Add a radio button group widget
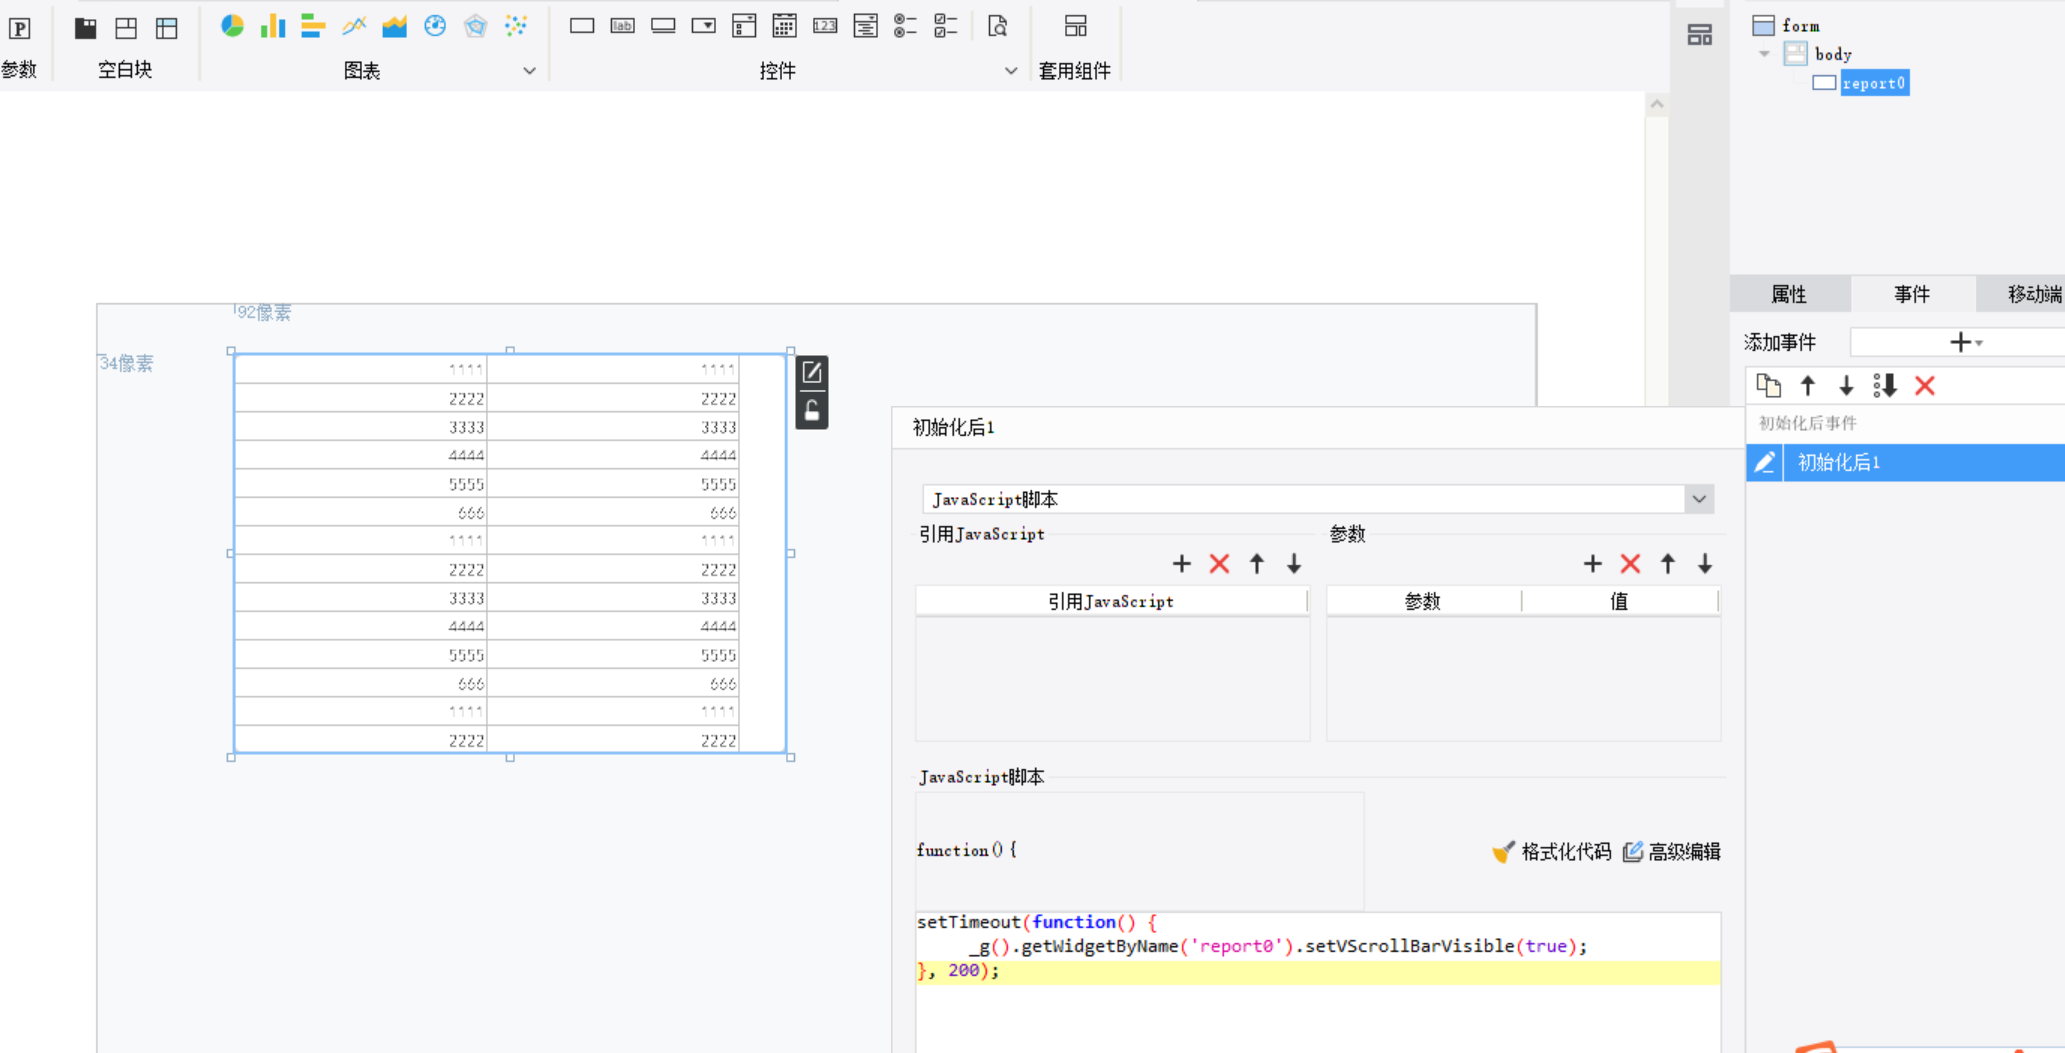Screen dimensions: 2065x1053 (906, 26)
